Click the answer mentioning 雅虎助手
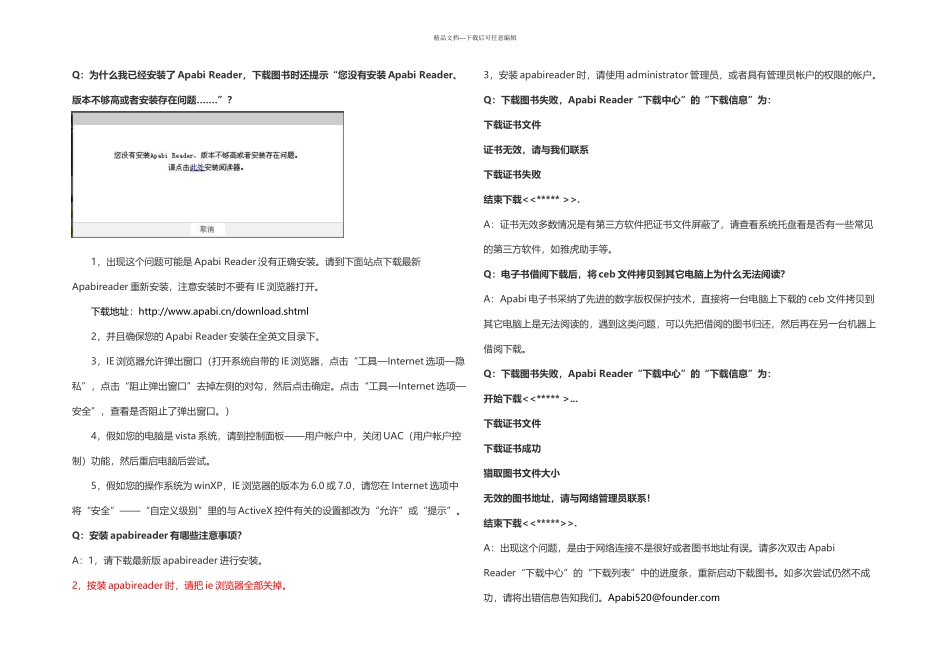This screenshot has width=950, height=672. [678, 237]
